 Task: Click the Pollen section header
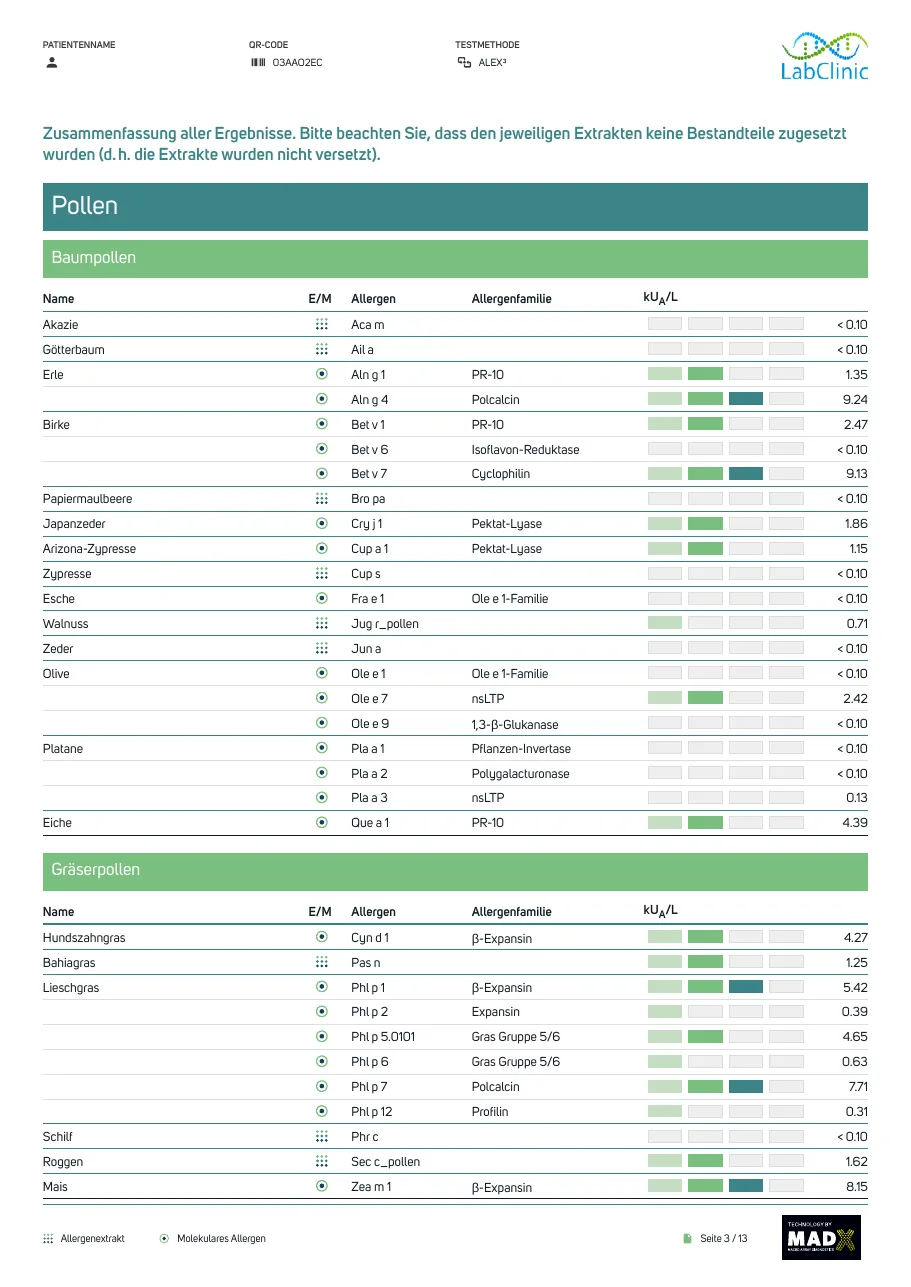pos(455,206)
